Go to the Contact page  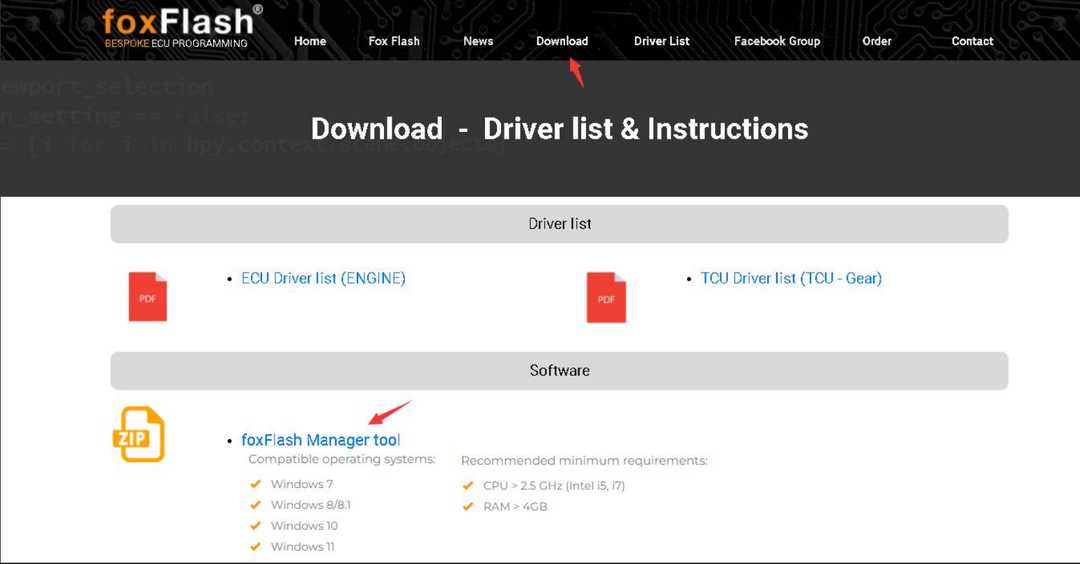pyautogui.click(x=972, y=41)
